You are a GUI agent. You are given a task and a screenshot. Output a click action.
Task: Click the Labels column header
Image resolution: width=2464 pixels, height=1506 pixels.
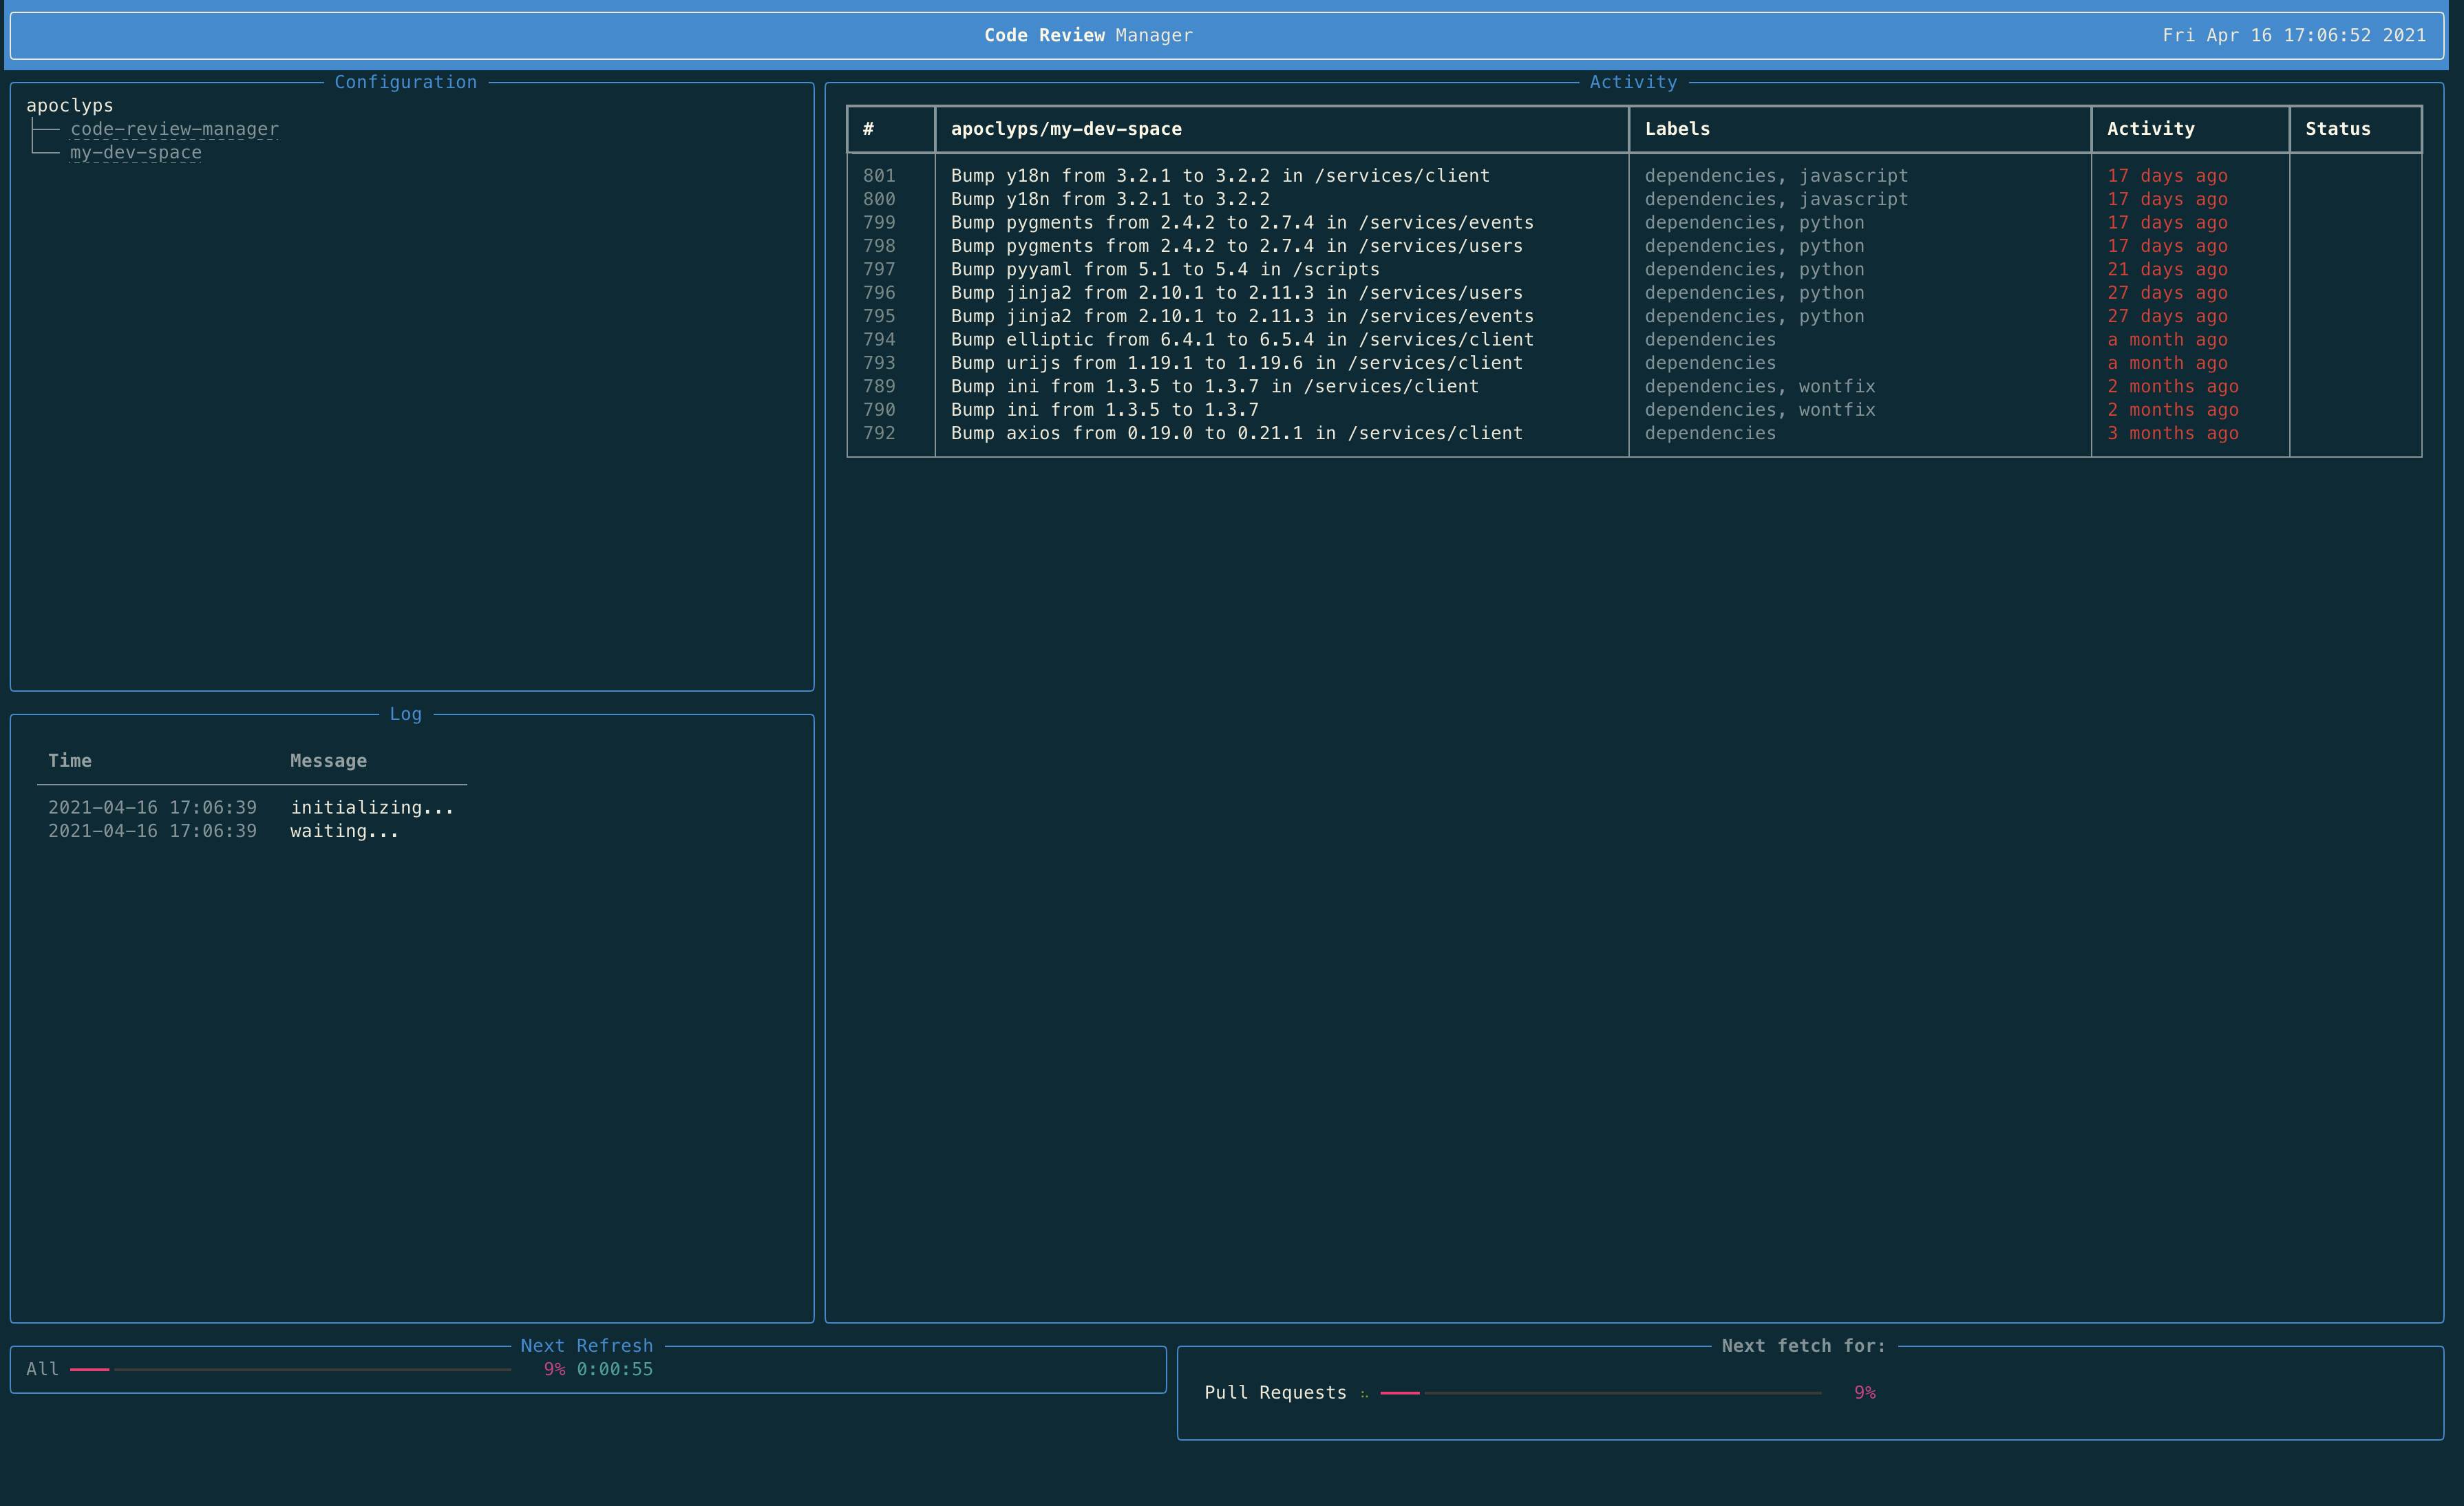1677,129
